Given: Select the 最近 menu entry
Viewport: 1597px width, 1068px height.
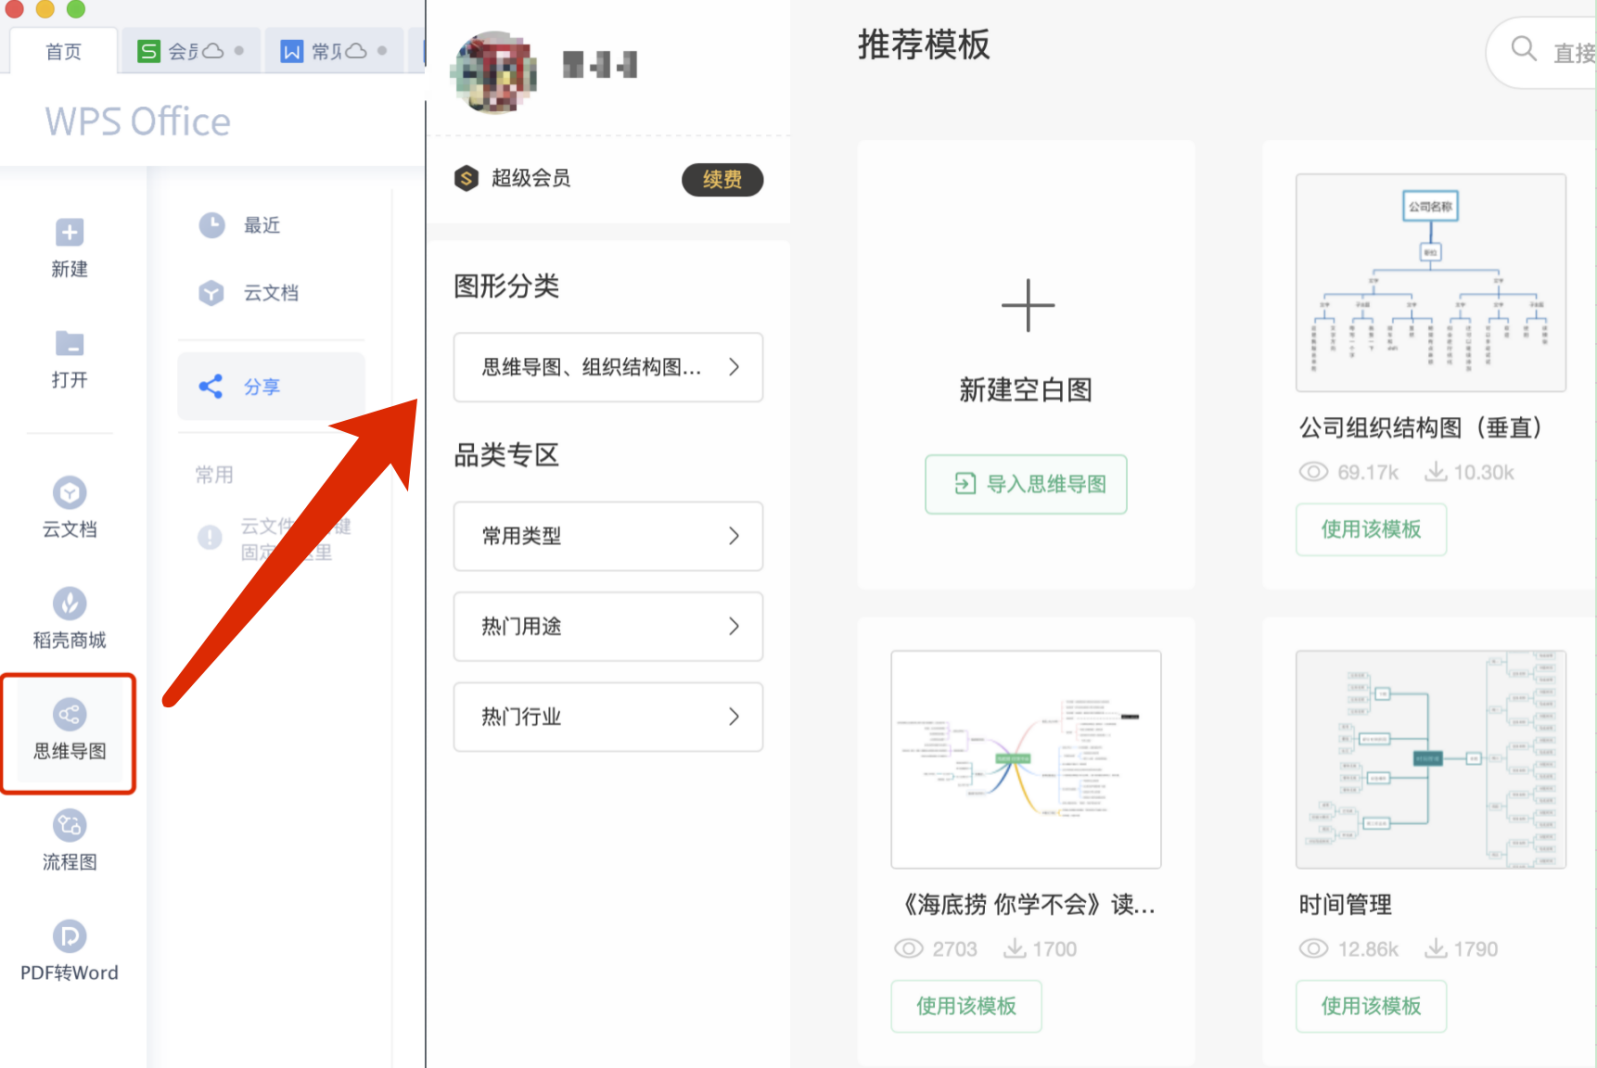Looking at the screenshot, I should click(x=271, y=225).
